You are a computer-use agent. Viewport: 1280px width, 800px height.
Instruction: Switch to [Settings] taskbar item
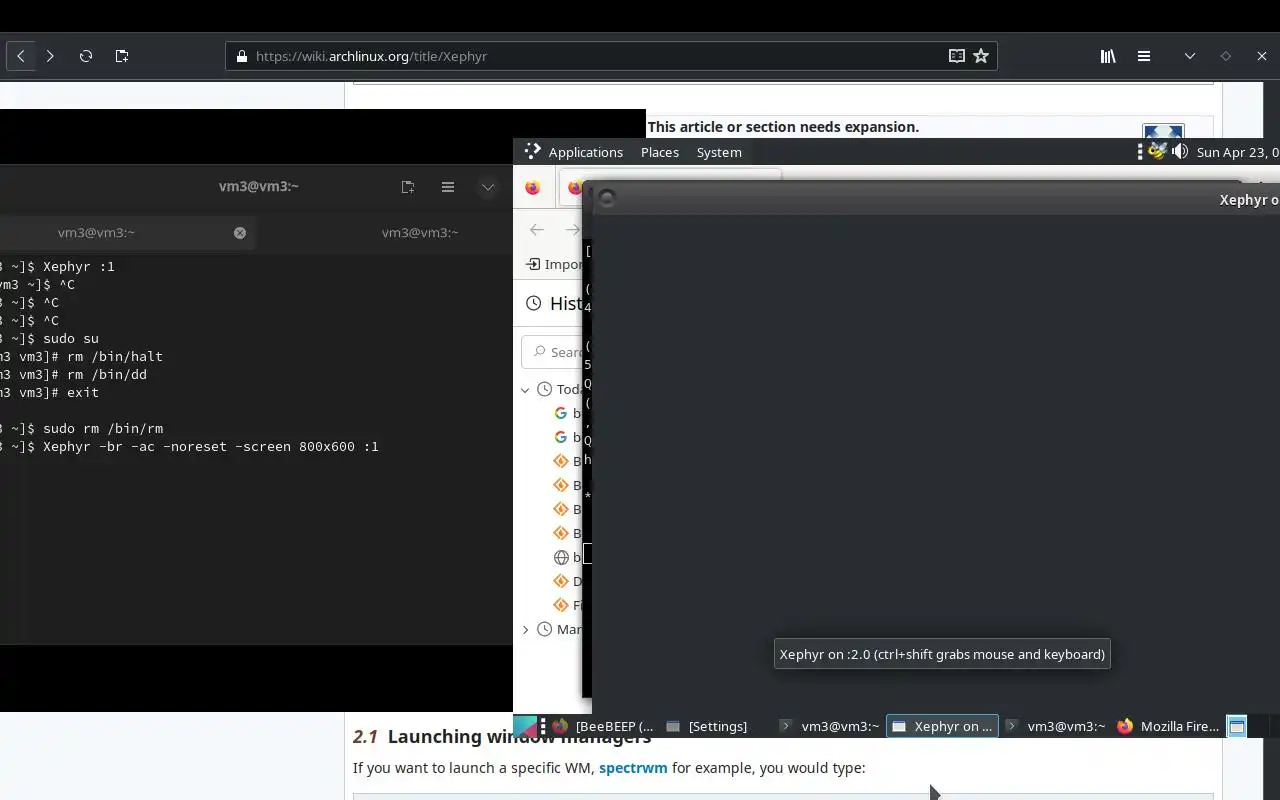[707, 726]
